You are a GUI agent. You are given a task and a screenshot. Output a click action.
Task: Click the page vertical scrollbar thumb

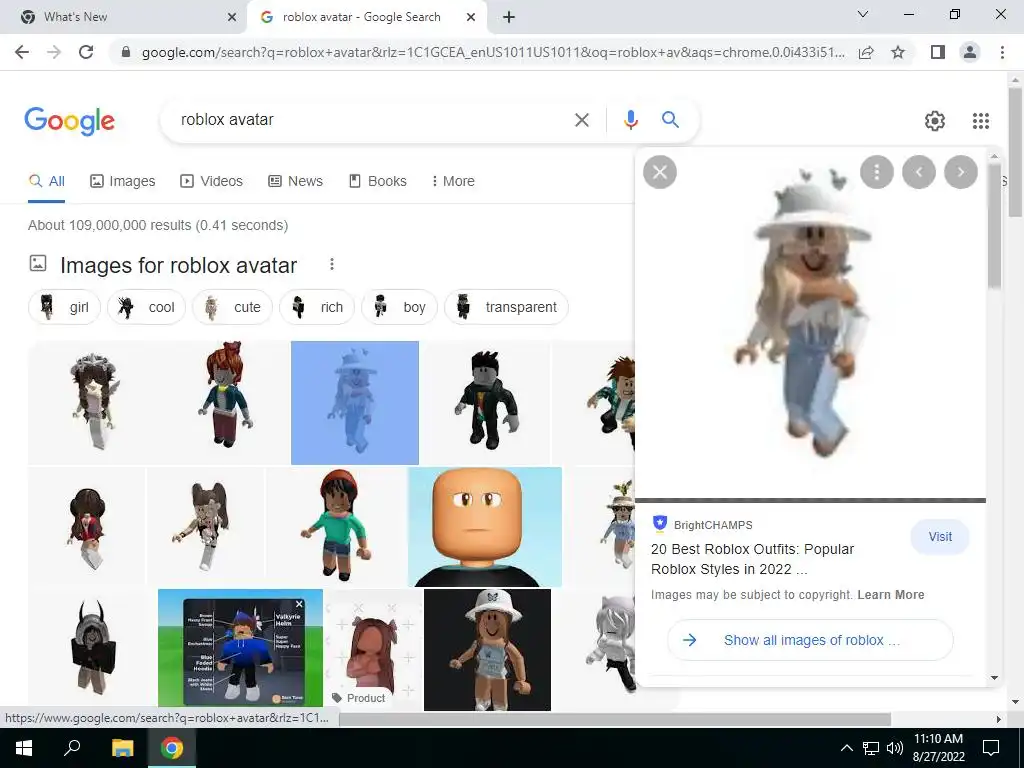1015,152
